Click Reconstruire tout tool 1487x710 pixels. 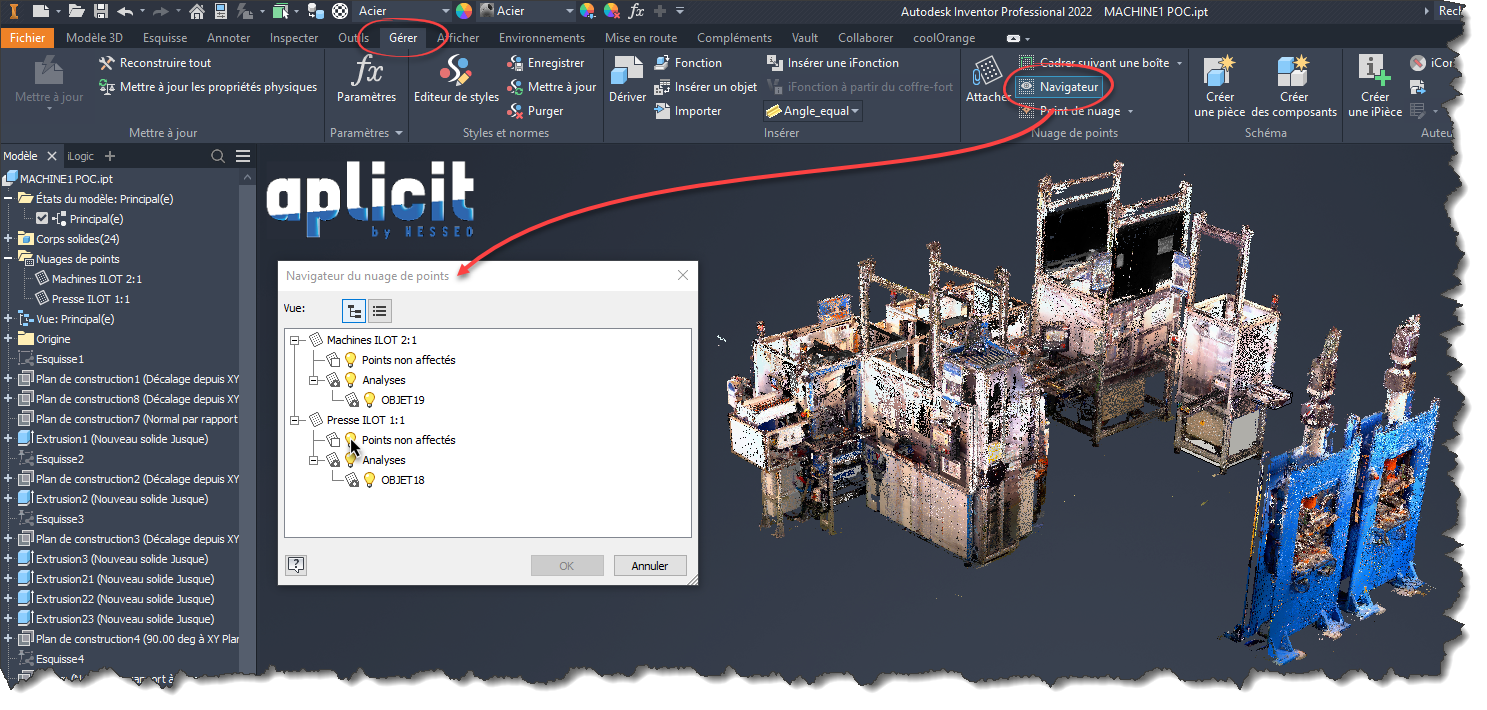click(x=156, y=63)
